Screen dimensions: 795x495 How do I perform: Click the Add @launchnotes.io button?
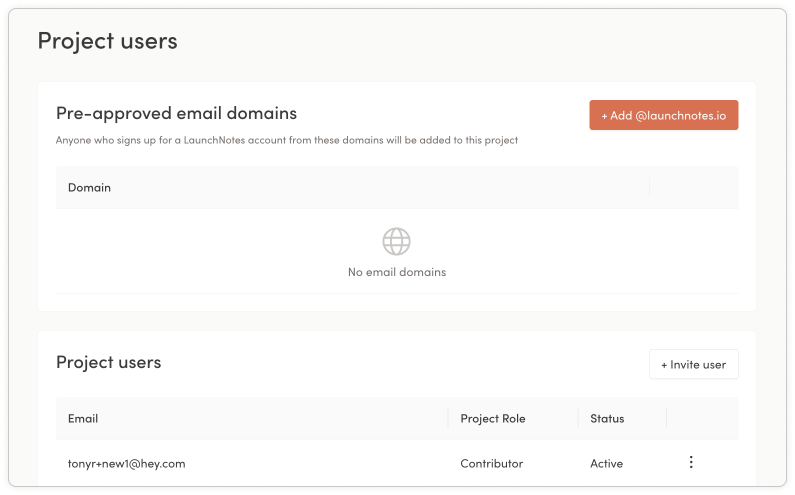pyautogui.click(x=664, y=115)
